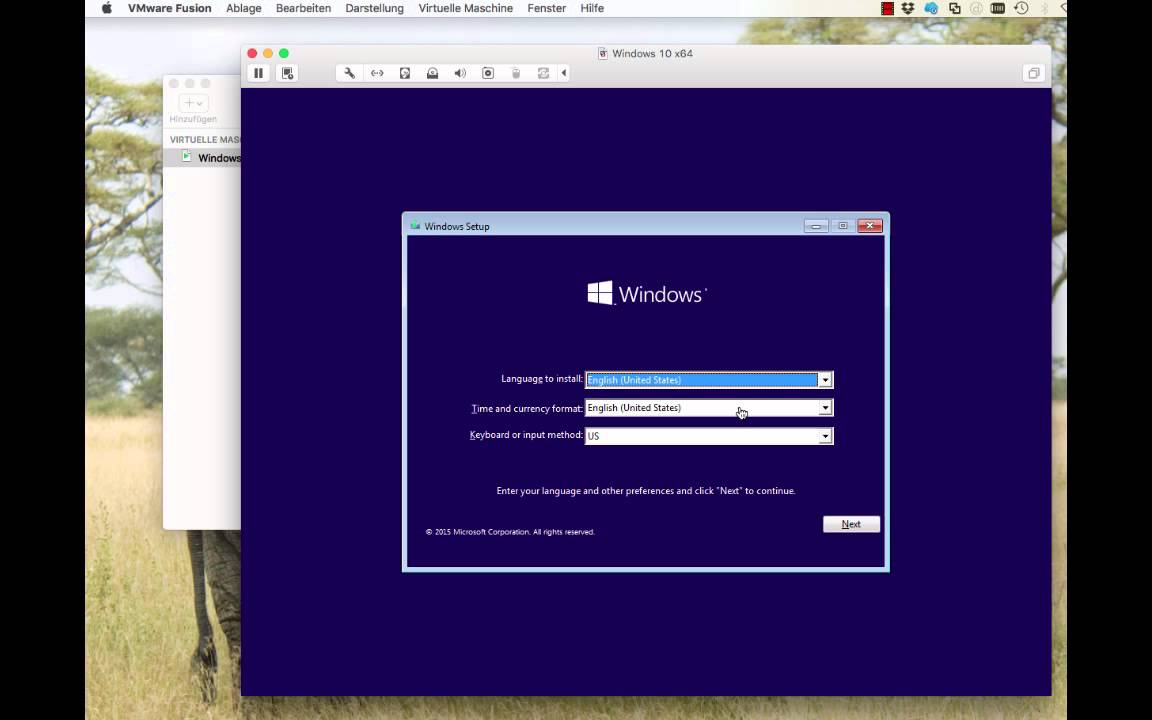Expand the Time and currency format dropdown
The image size is (1152, 720).
[825, 408]
